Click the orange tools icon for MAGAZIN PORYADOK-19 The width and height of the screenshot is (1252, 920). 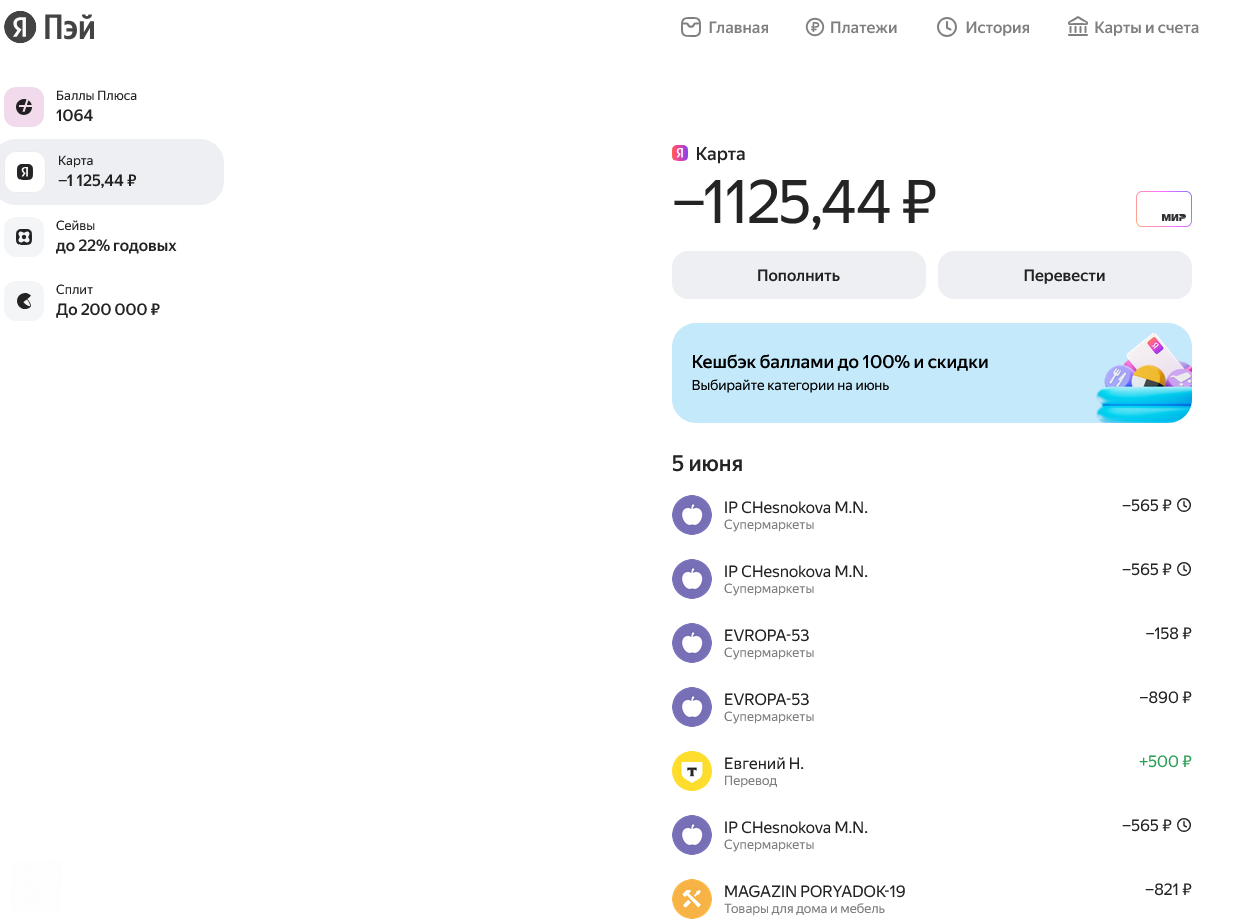point(692,899)
